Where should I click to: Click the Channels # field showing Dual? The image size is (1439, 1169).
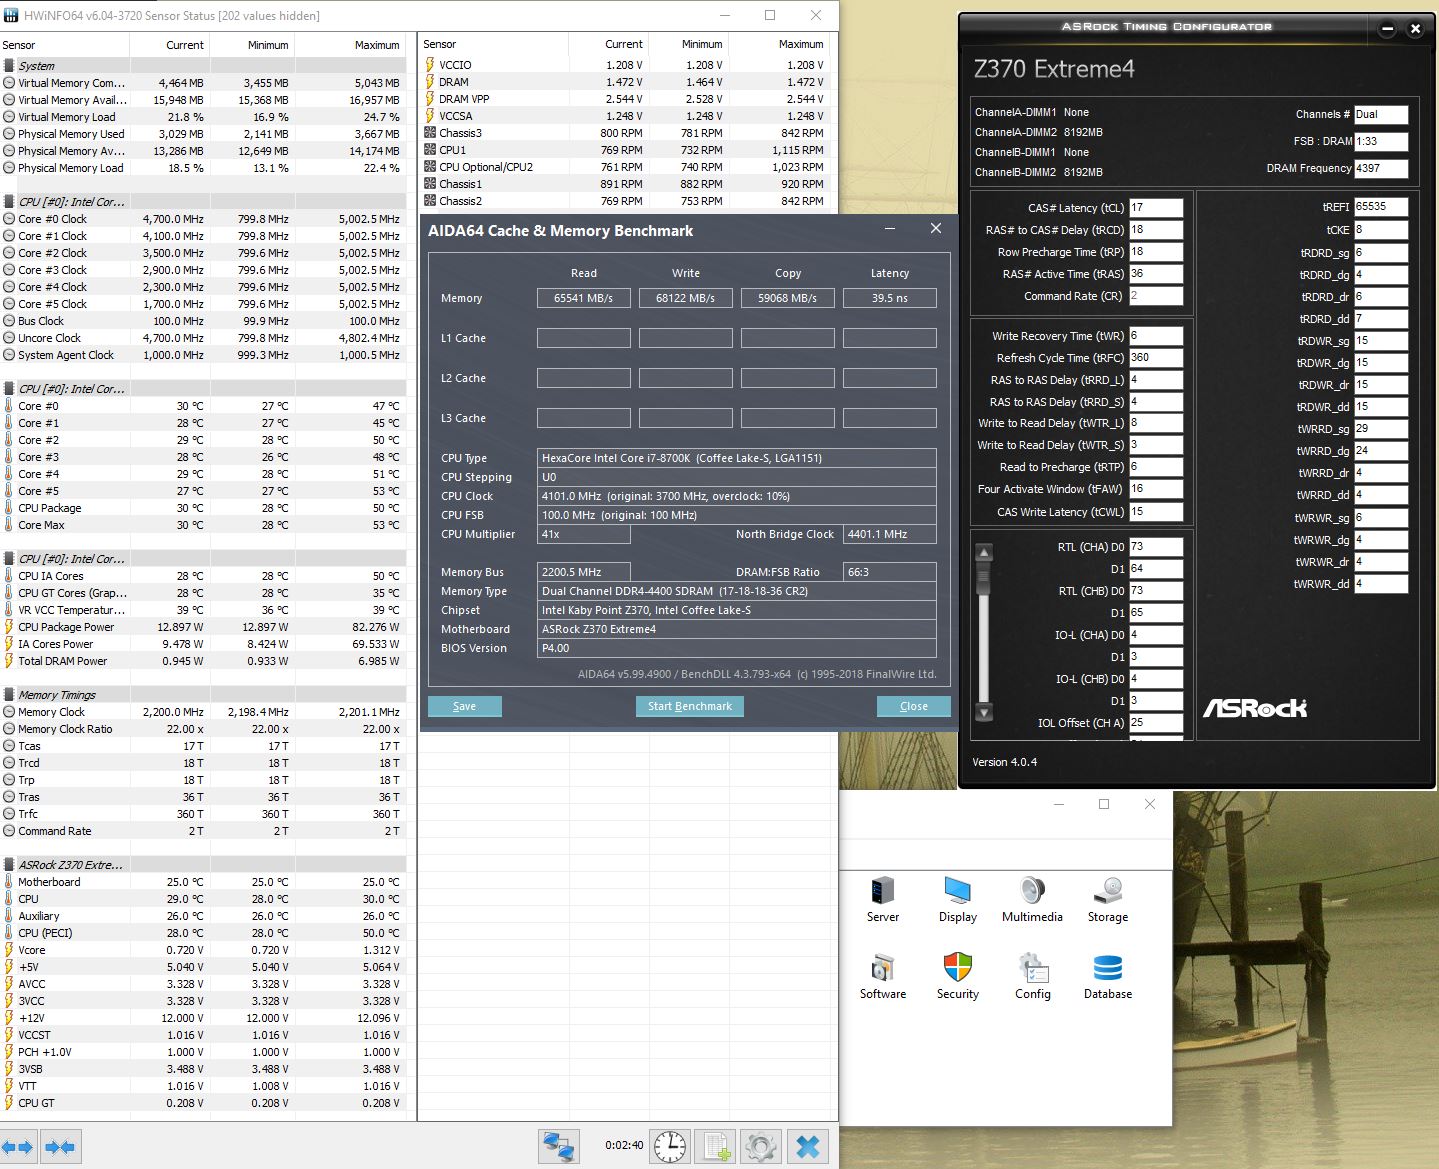click(1381, 115)
